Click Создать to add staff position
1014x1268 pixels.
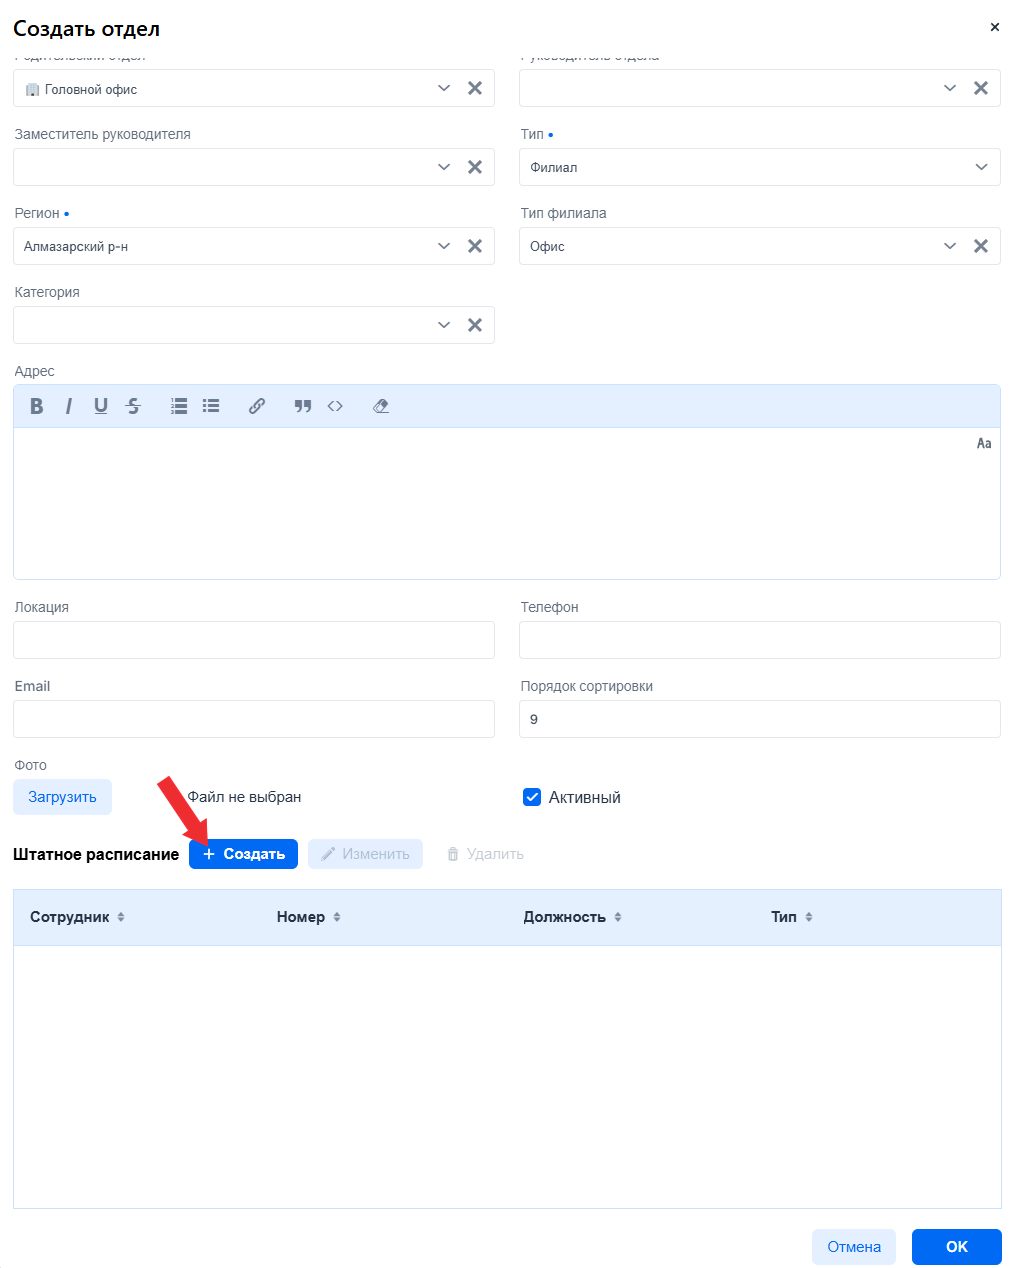243,854
